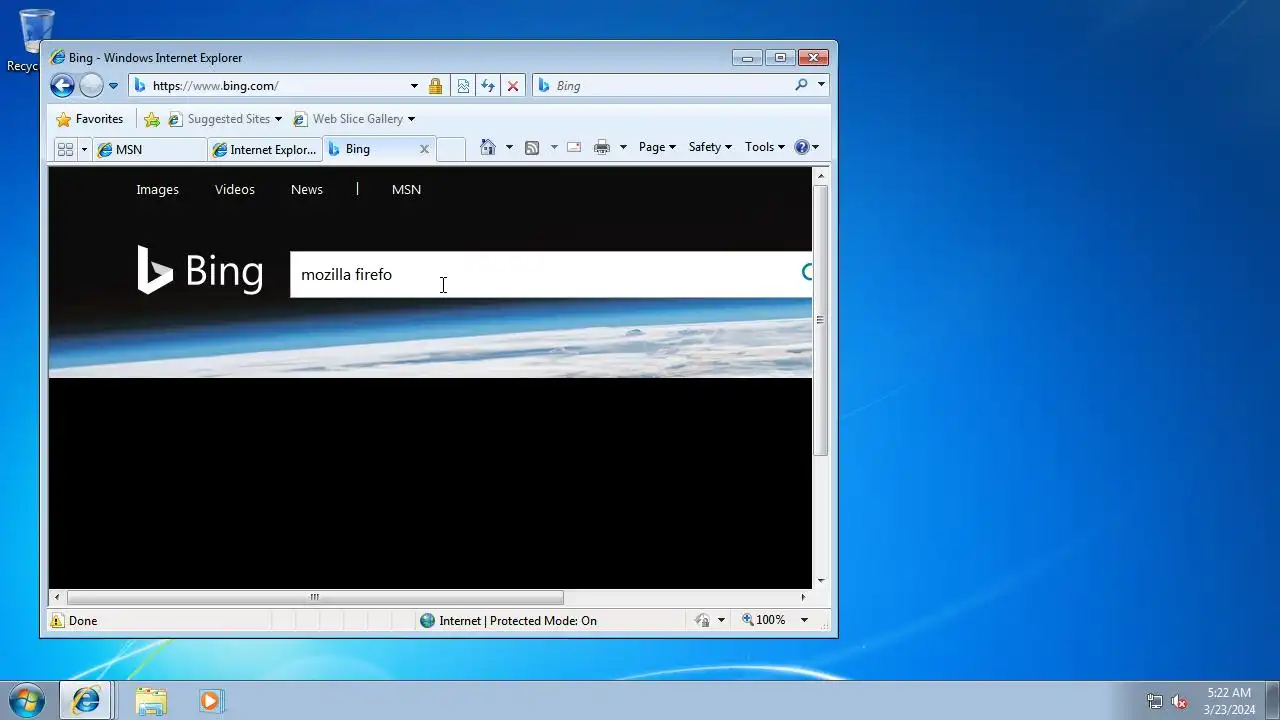
Task: Toggle the Compatibility View button
Action: pos(463,86)
